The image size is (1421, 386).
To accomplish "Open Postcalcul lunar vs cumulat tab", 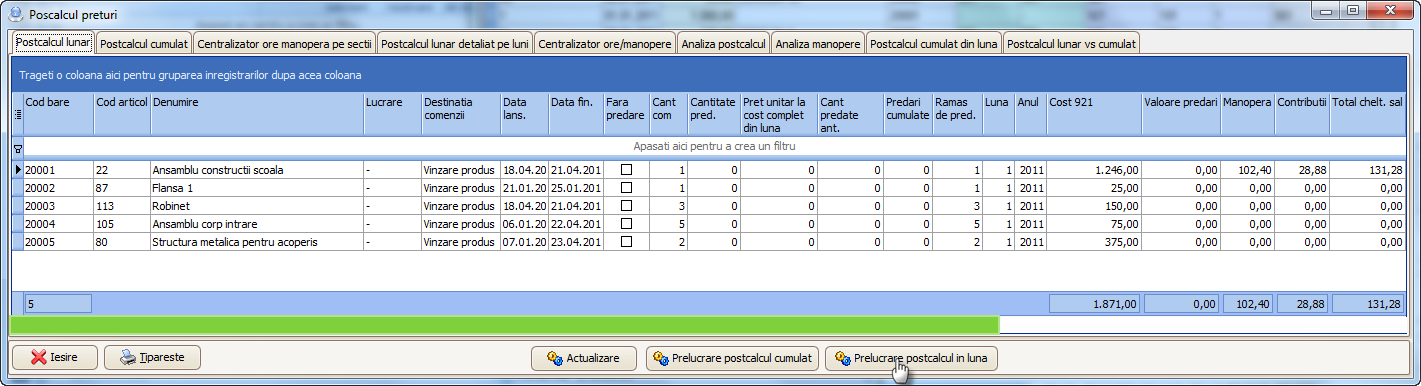I will (1071, 44).
